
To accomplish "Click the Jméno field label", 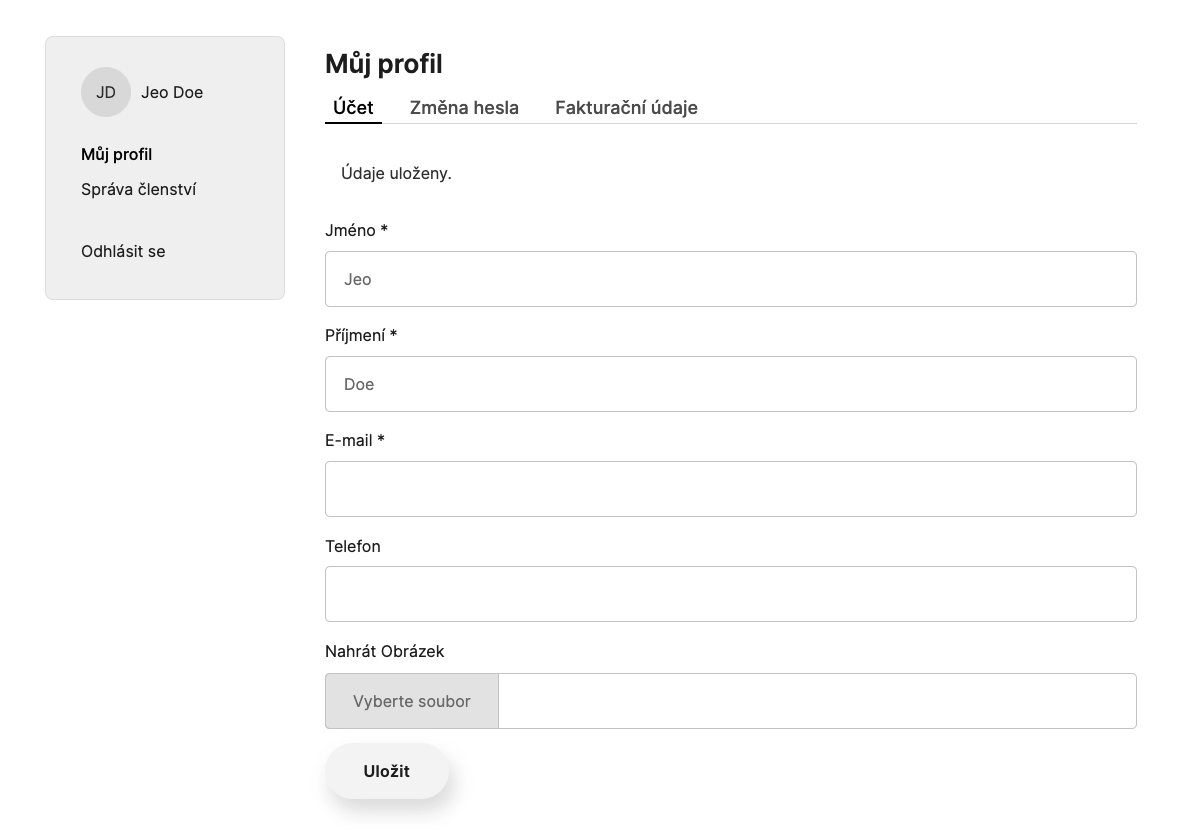I will point(356,230).
